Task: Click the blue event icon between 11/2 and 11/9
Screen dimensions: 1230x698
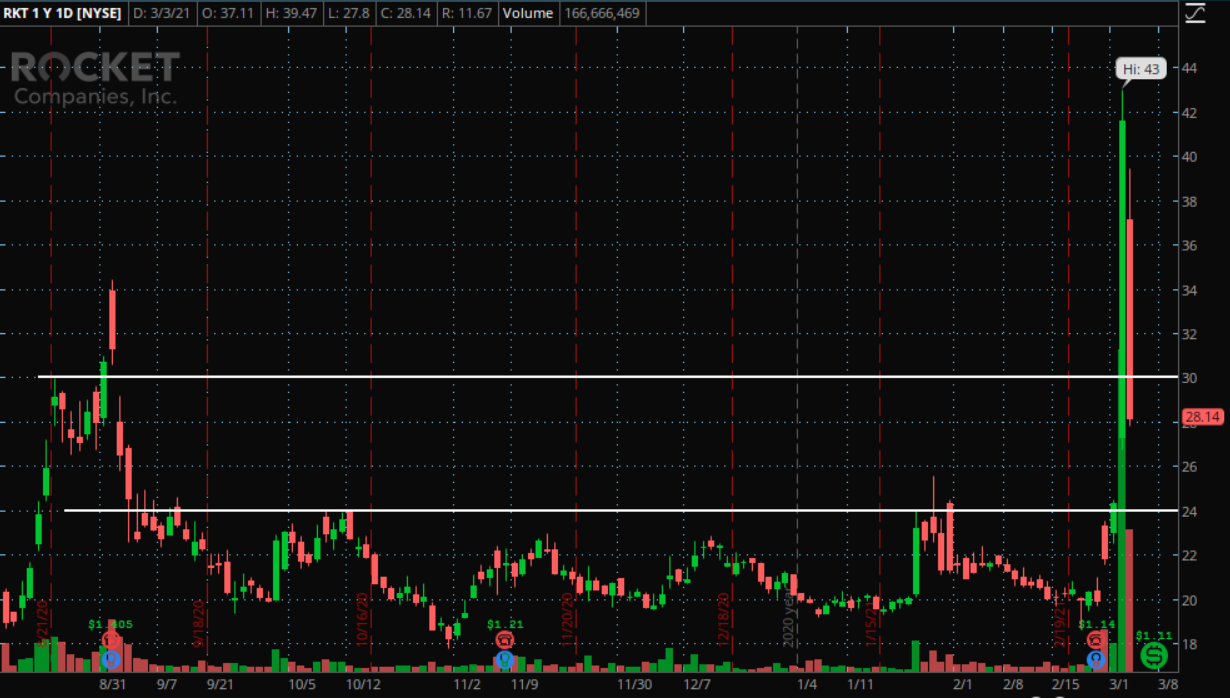Action: pyautogui.click(x=505, y=660)
